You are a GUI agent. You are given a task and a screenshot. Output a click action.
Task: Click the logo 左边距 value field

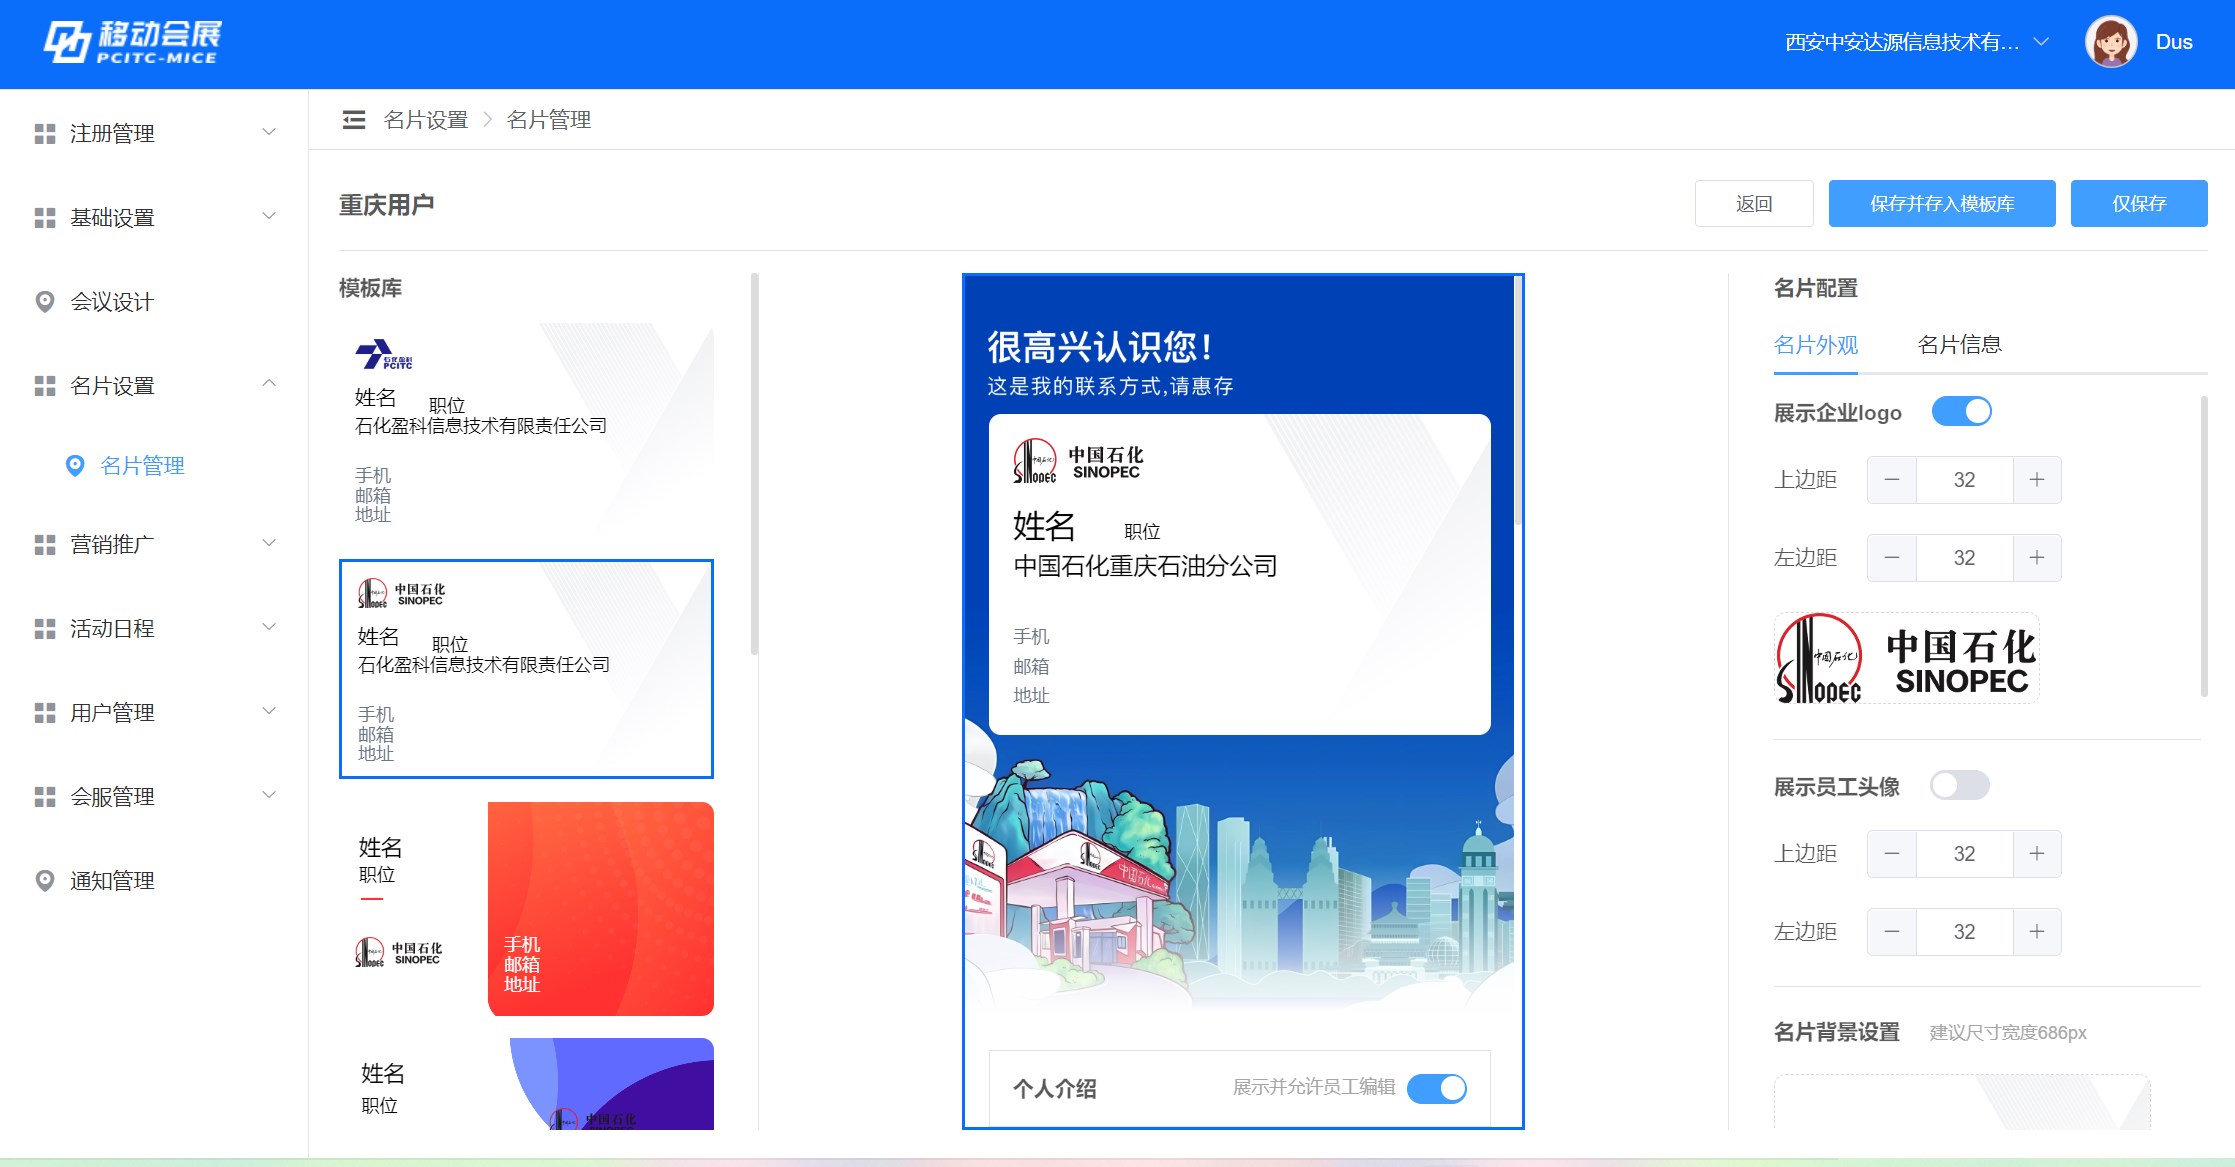(x=1964, y=558)
